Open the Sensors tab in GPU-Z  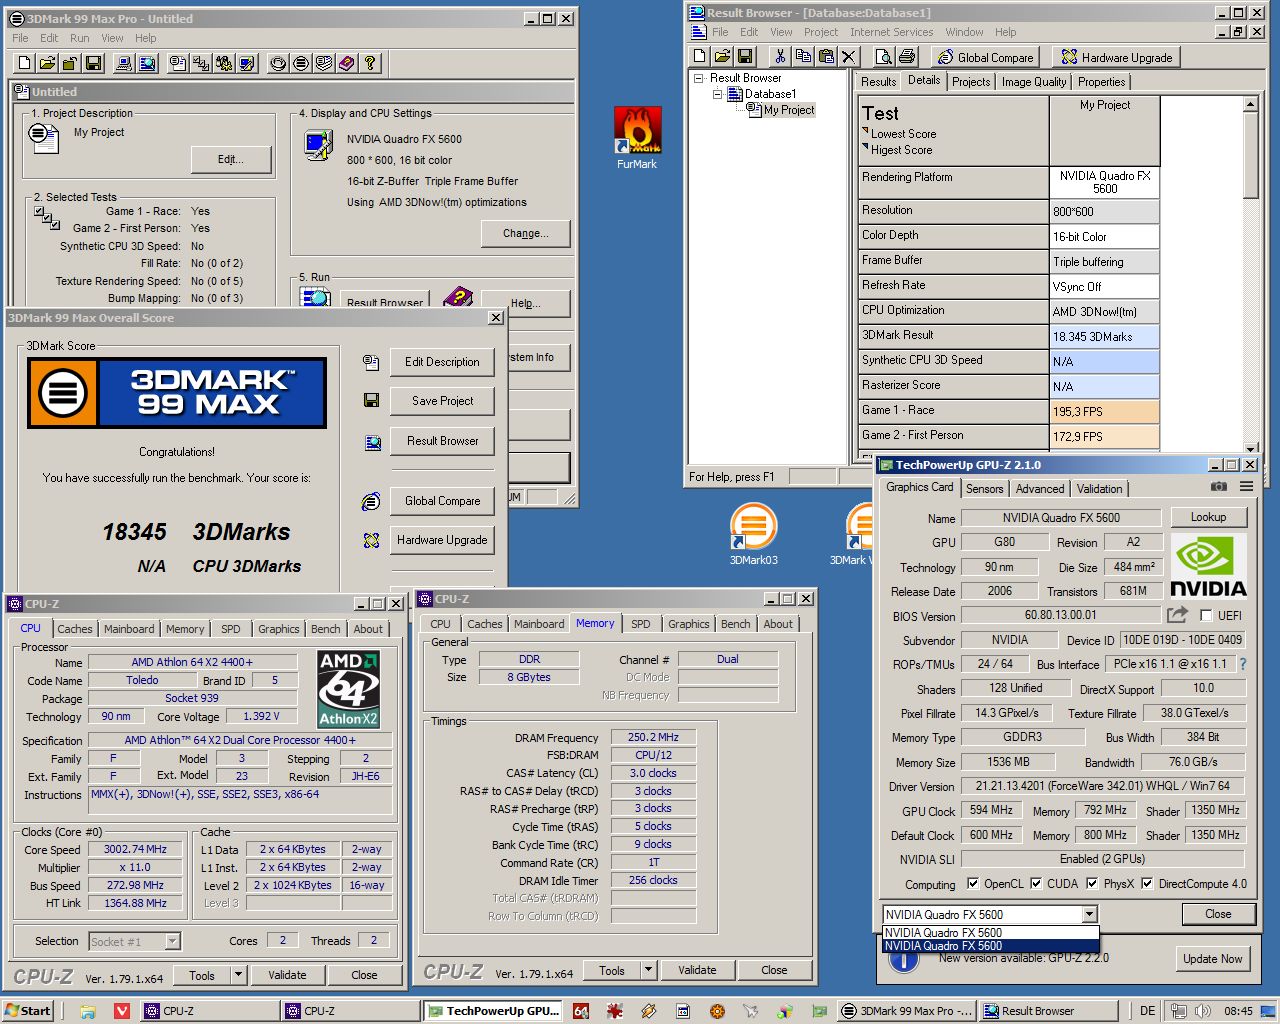[984, 489]
